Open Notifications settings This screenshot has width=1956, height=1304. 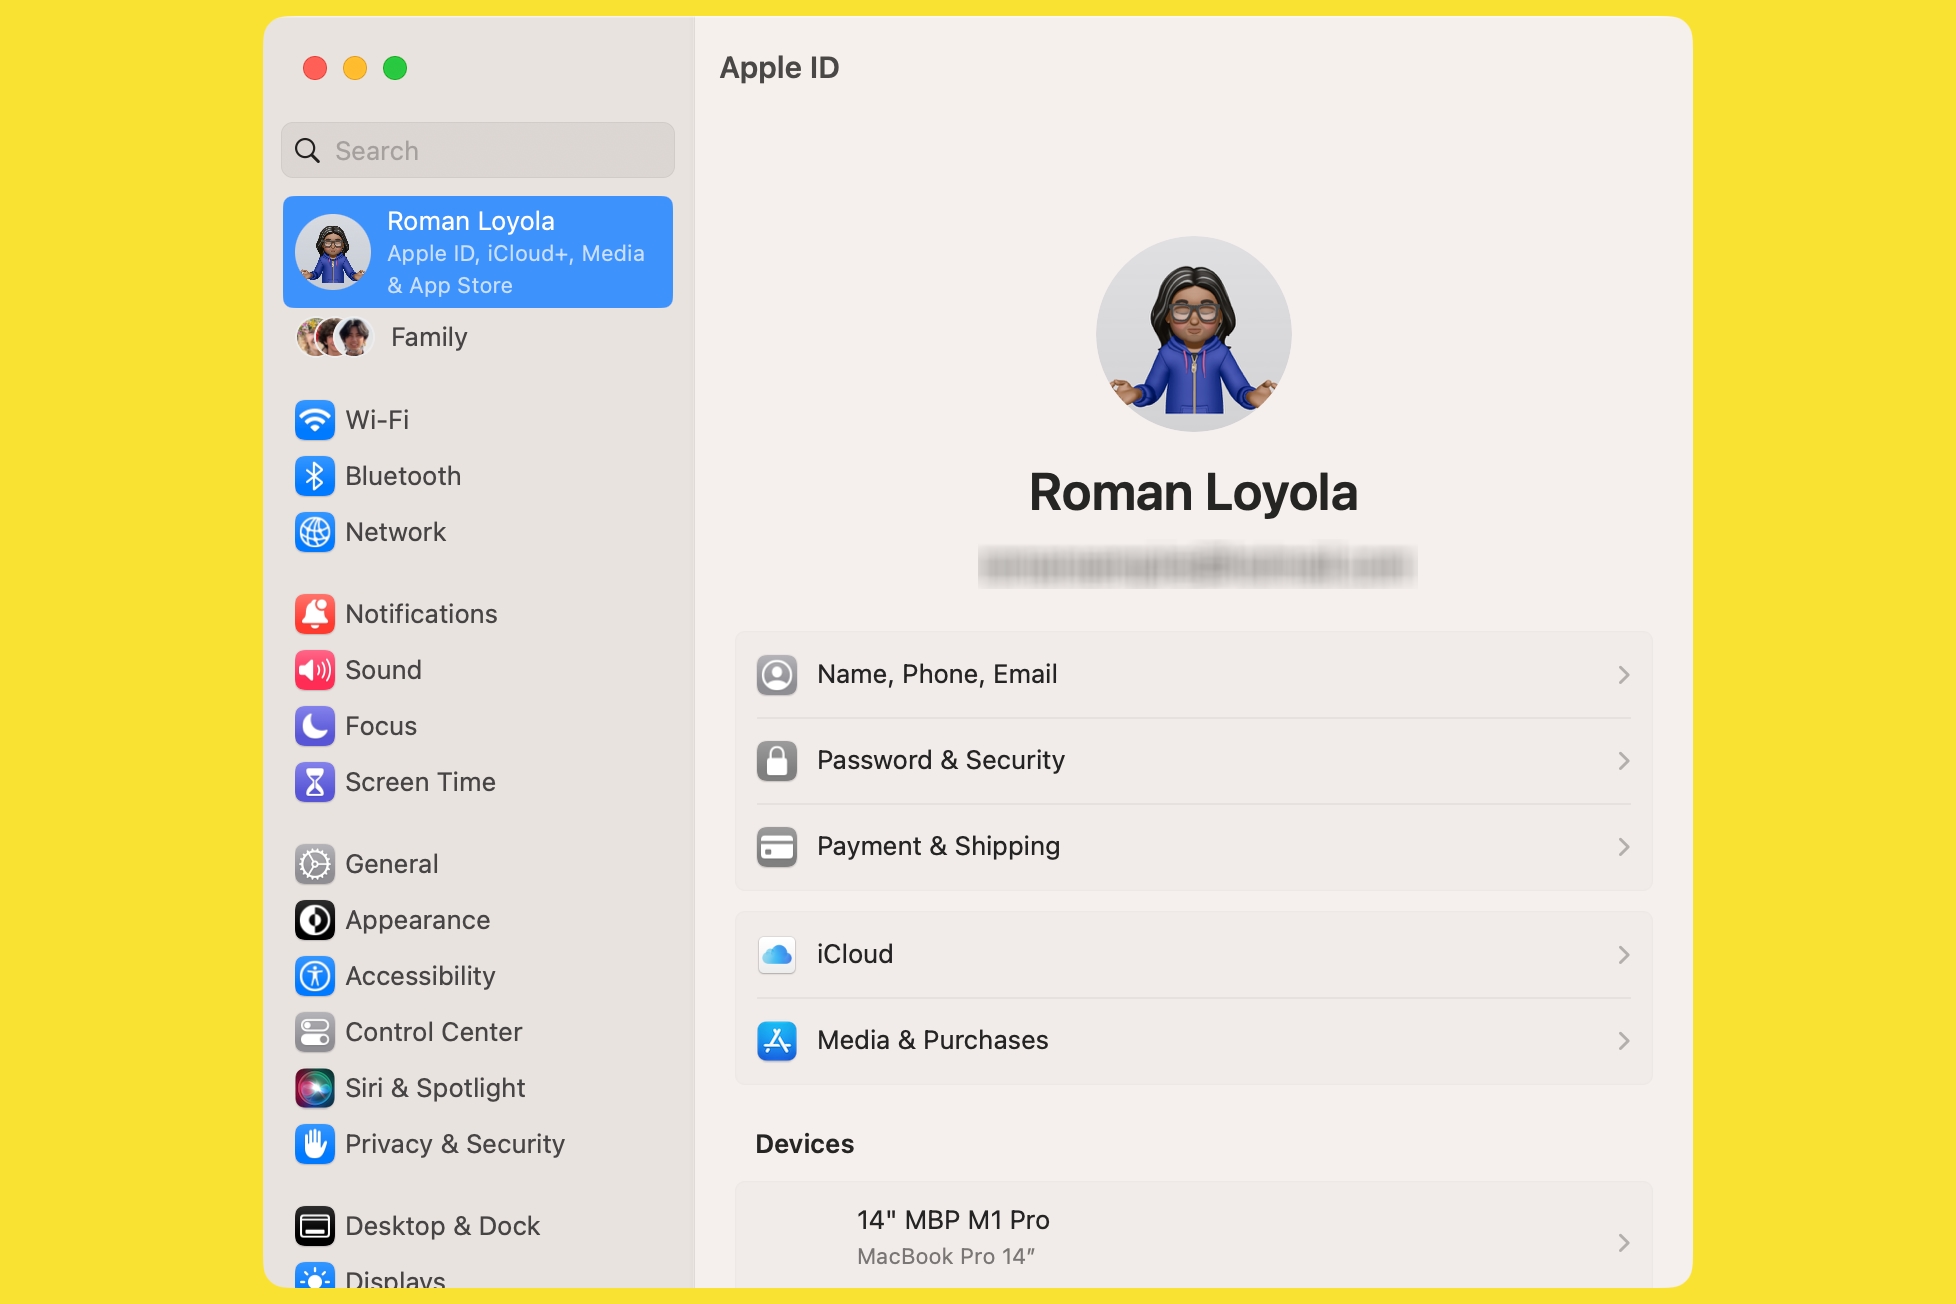[x=422, y=613]
